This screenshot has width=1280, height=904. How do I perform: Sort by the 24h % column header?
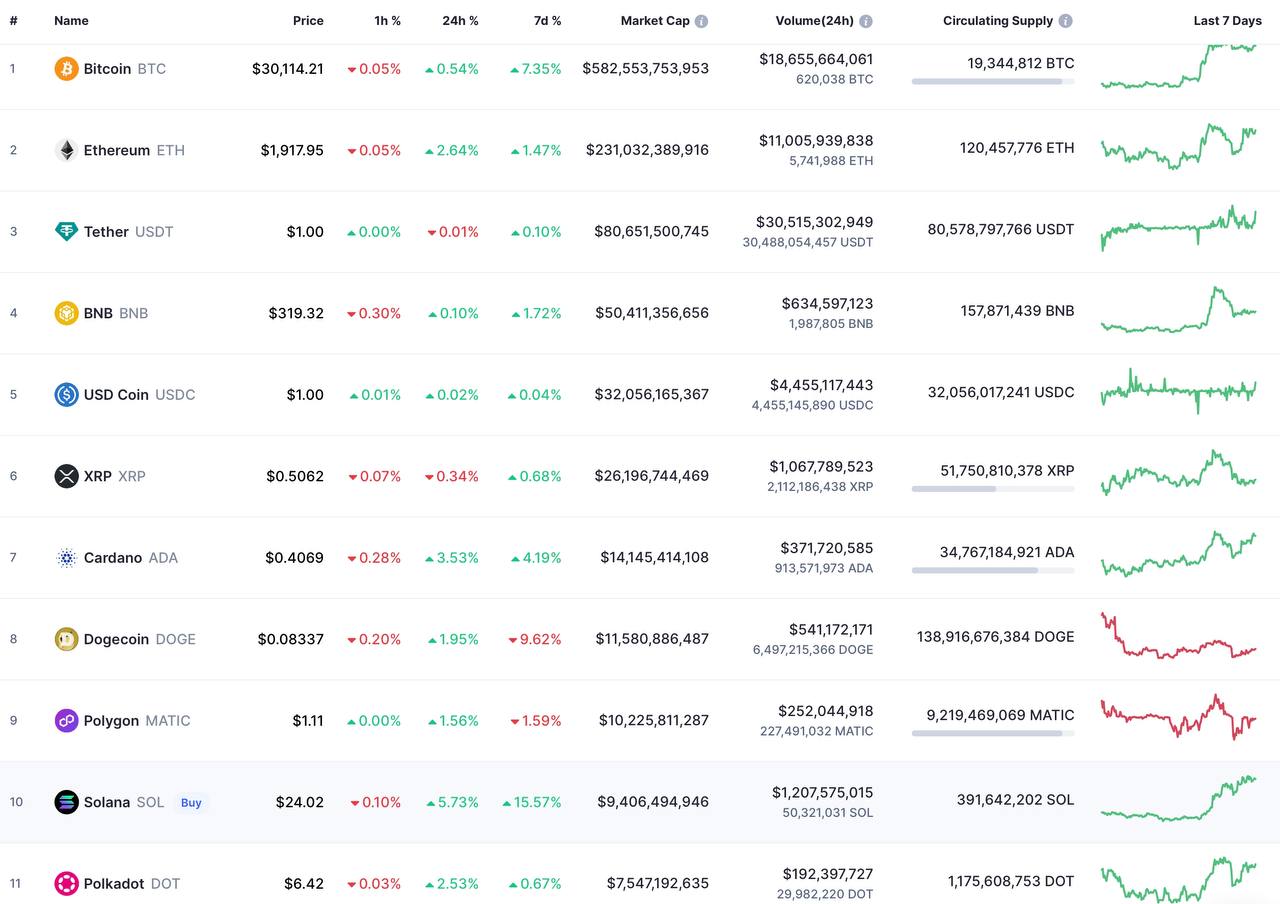(x=460, y=21)
